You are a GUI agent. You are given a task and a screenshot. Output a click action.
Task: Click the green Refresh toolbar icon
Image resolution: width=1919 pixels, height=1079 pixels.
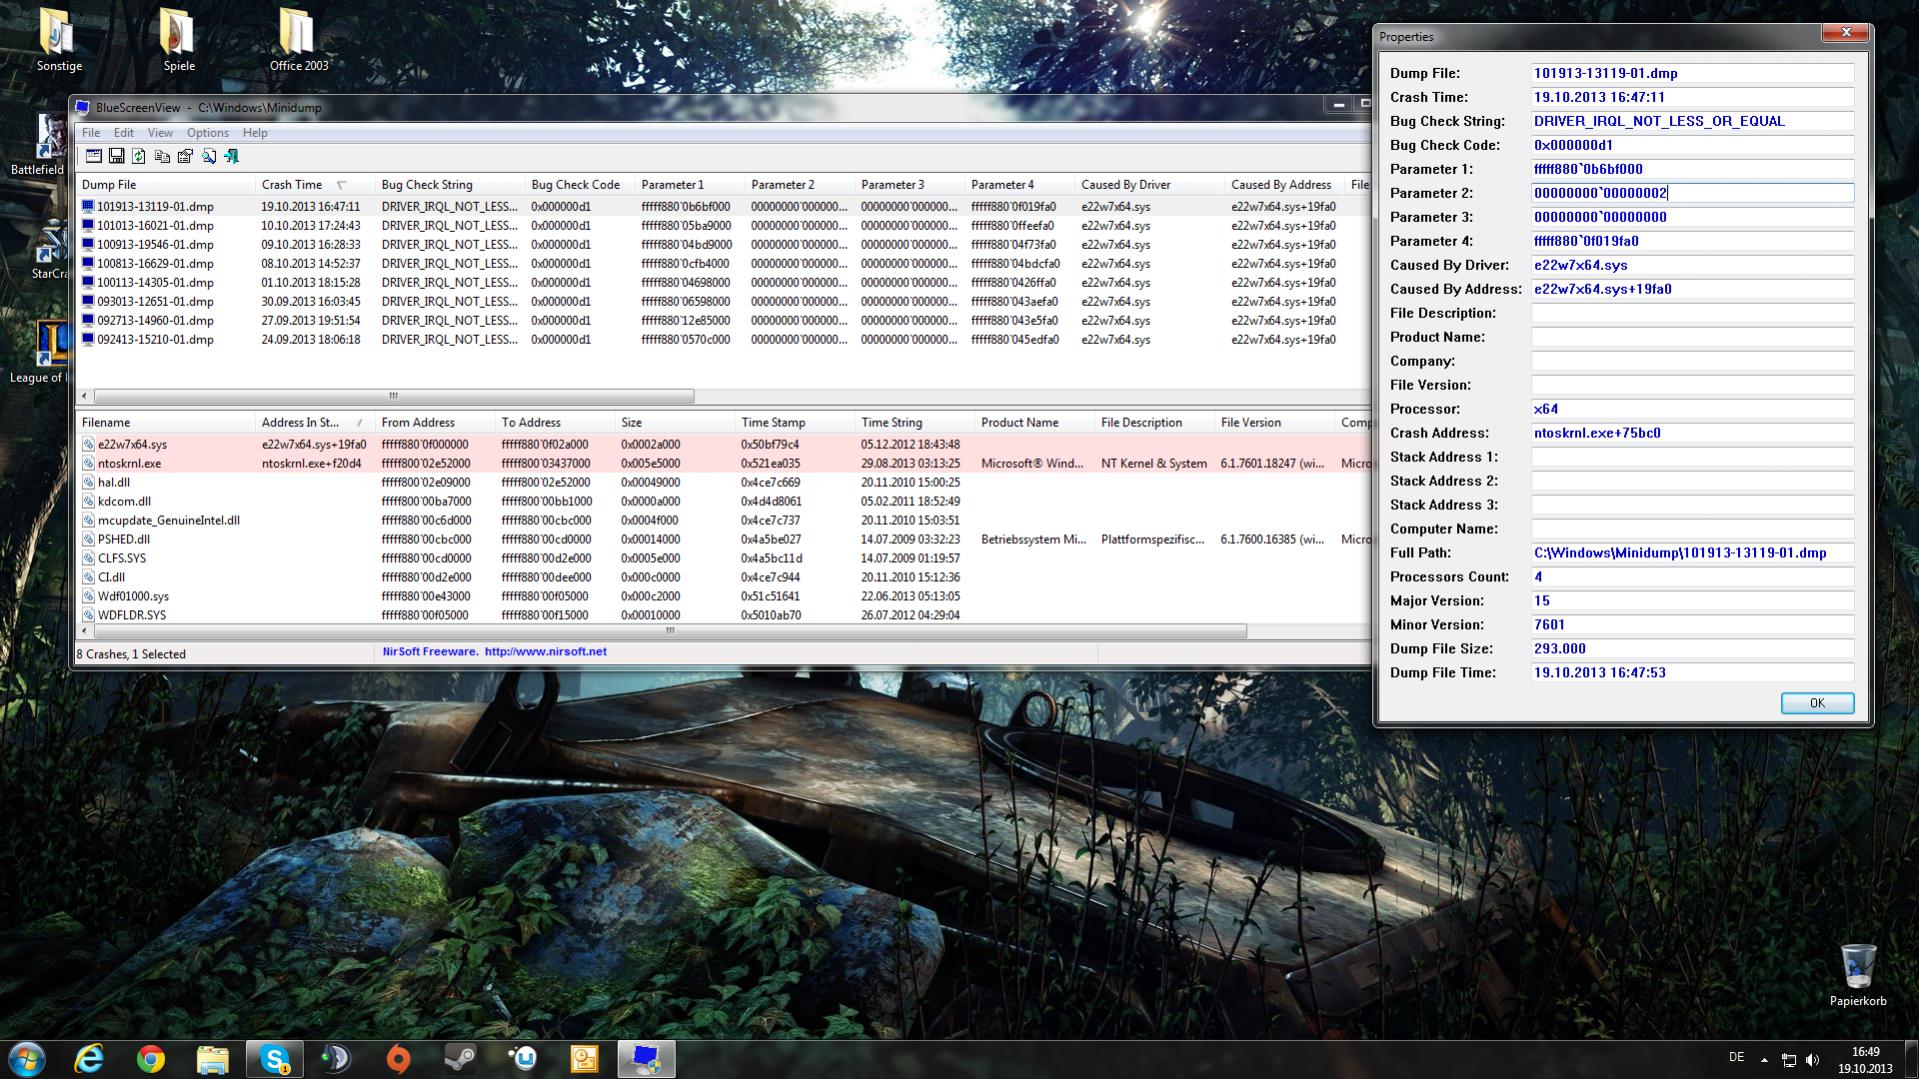(139, 156)
